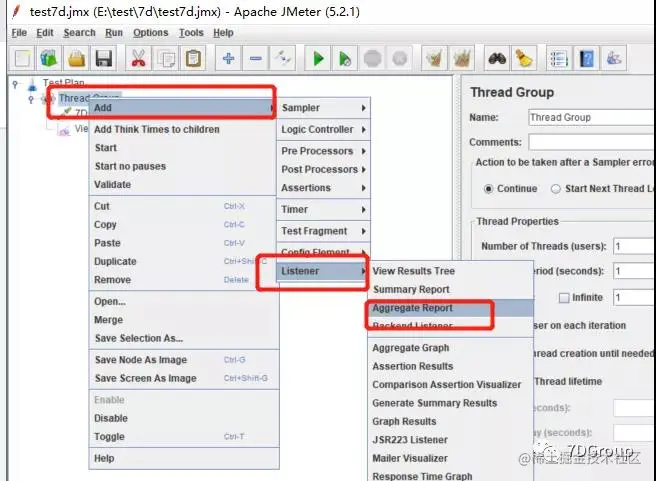Expand the Sampler submenu

click(323, 108)
